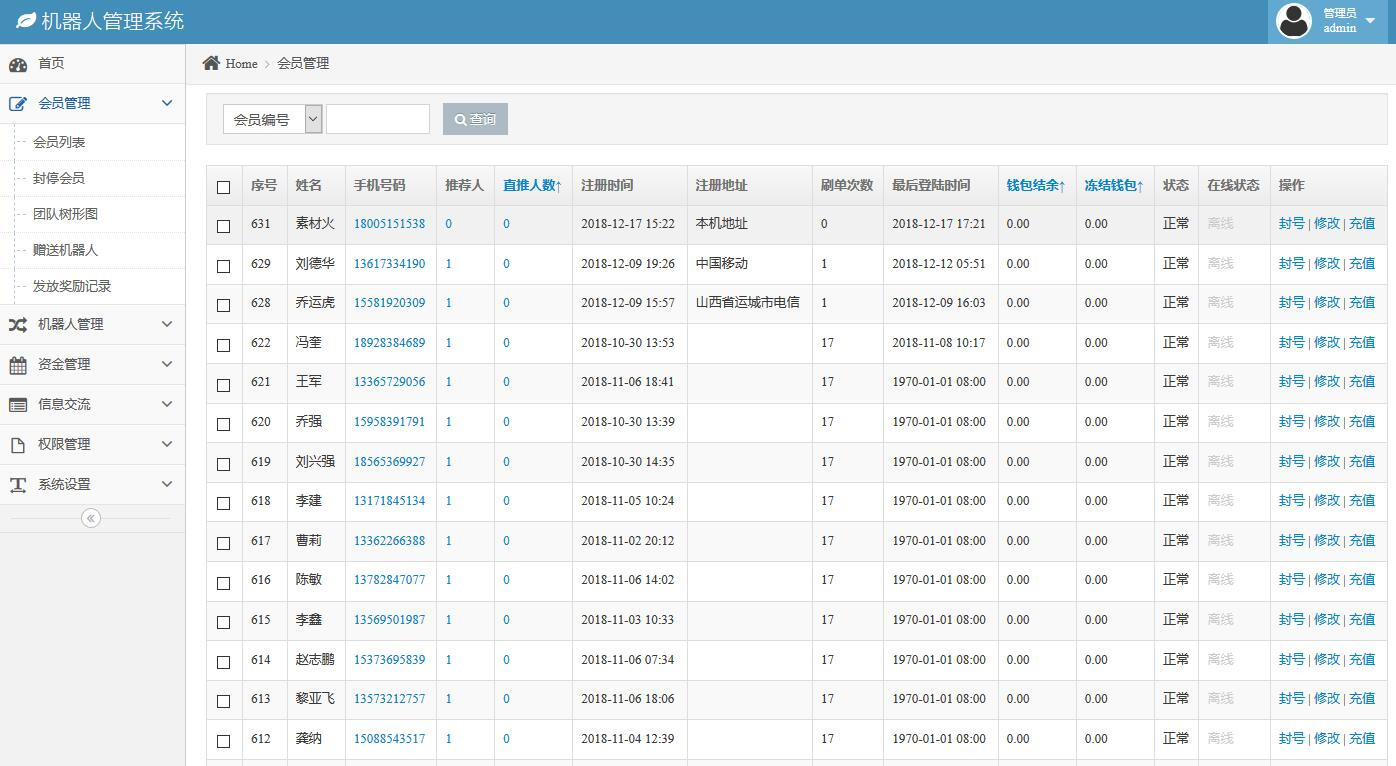Expand the 系统设置 menu chevron
The height and width of the screenshot is (766, 1396).
click(x=167, y=484)
